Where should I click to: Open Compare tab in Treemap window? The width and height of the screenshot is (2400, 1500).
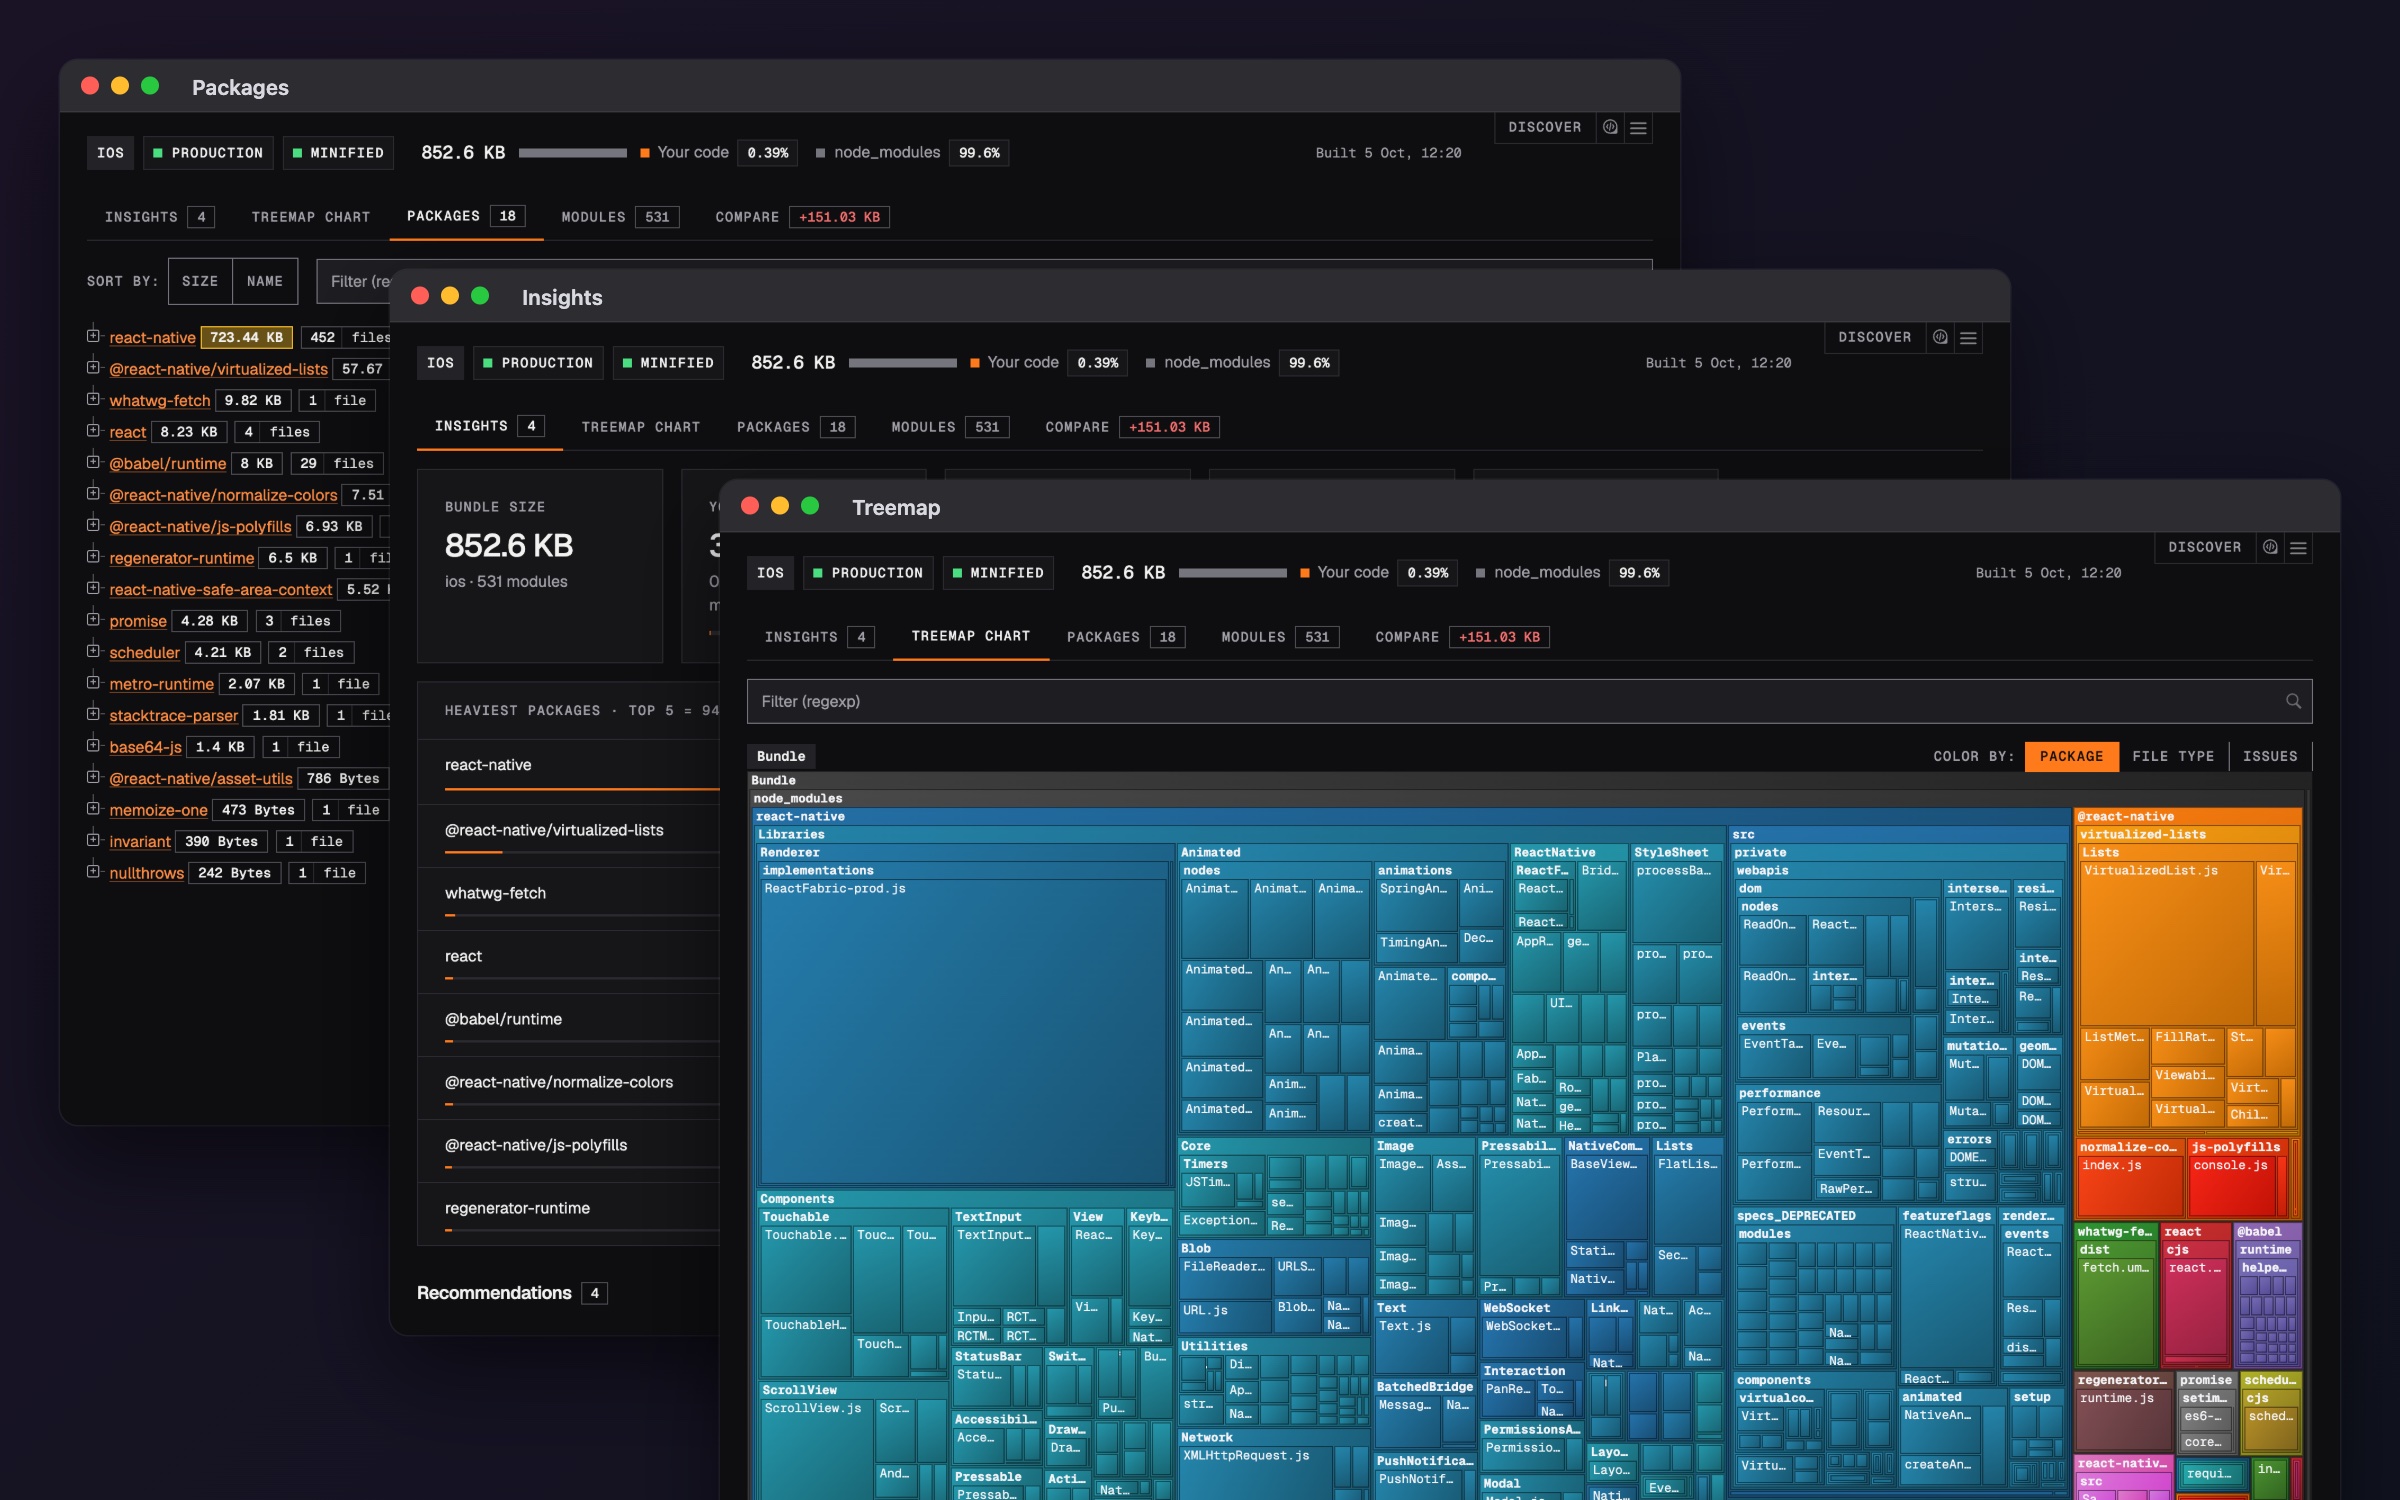tap(1461, 637)
